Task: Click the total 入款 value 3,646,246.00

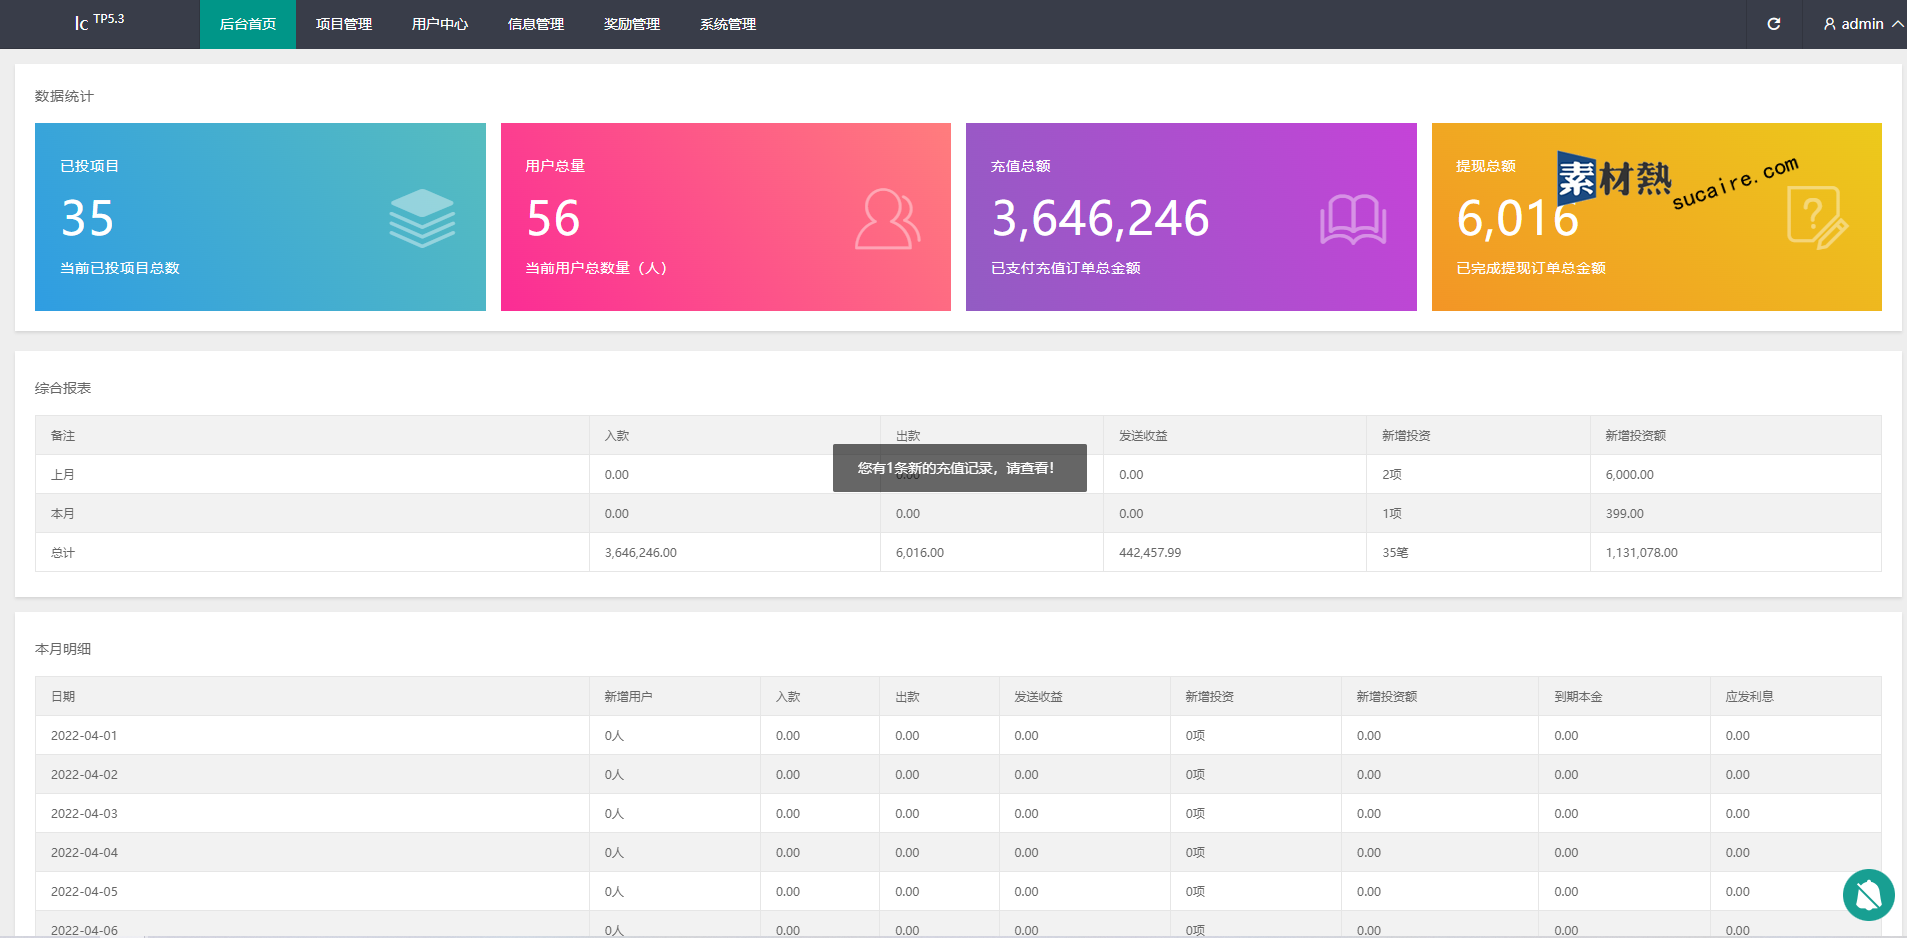Action: [641, 553]
